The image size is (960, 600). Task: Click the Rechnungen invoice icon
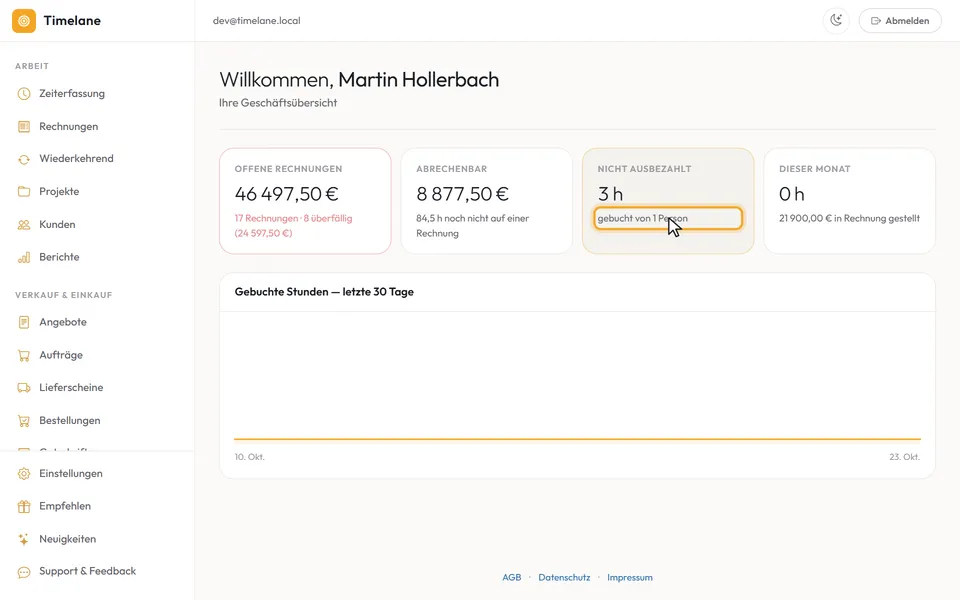(24, 127)
